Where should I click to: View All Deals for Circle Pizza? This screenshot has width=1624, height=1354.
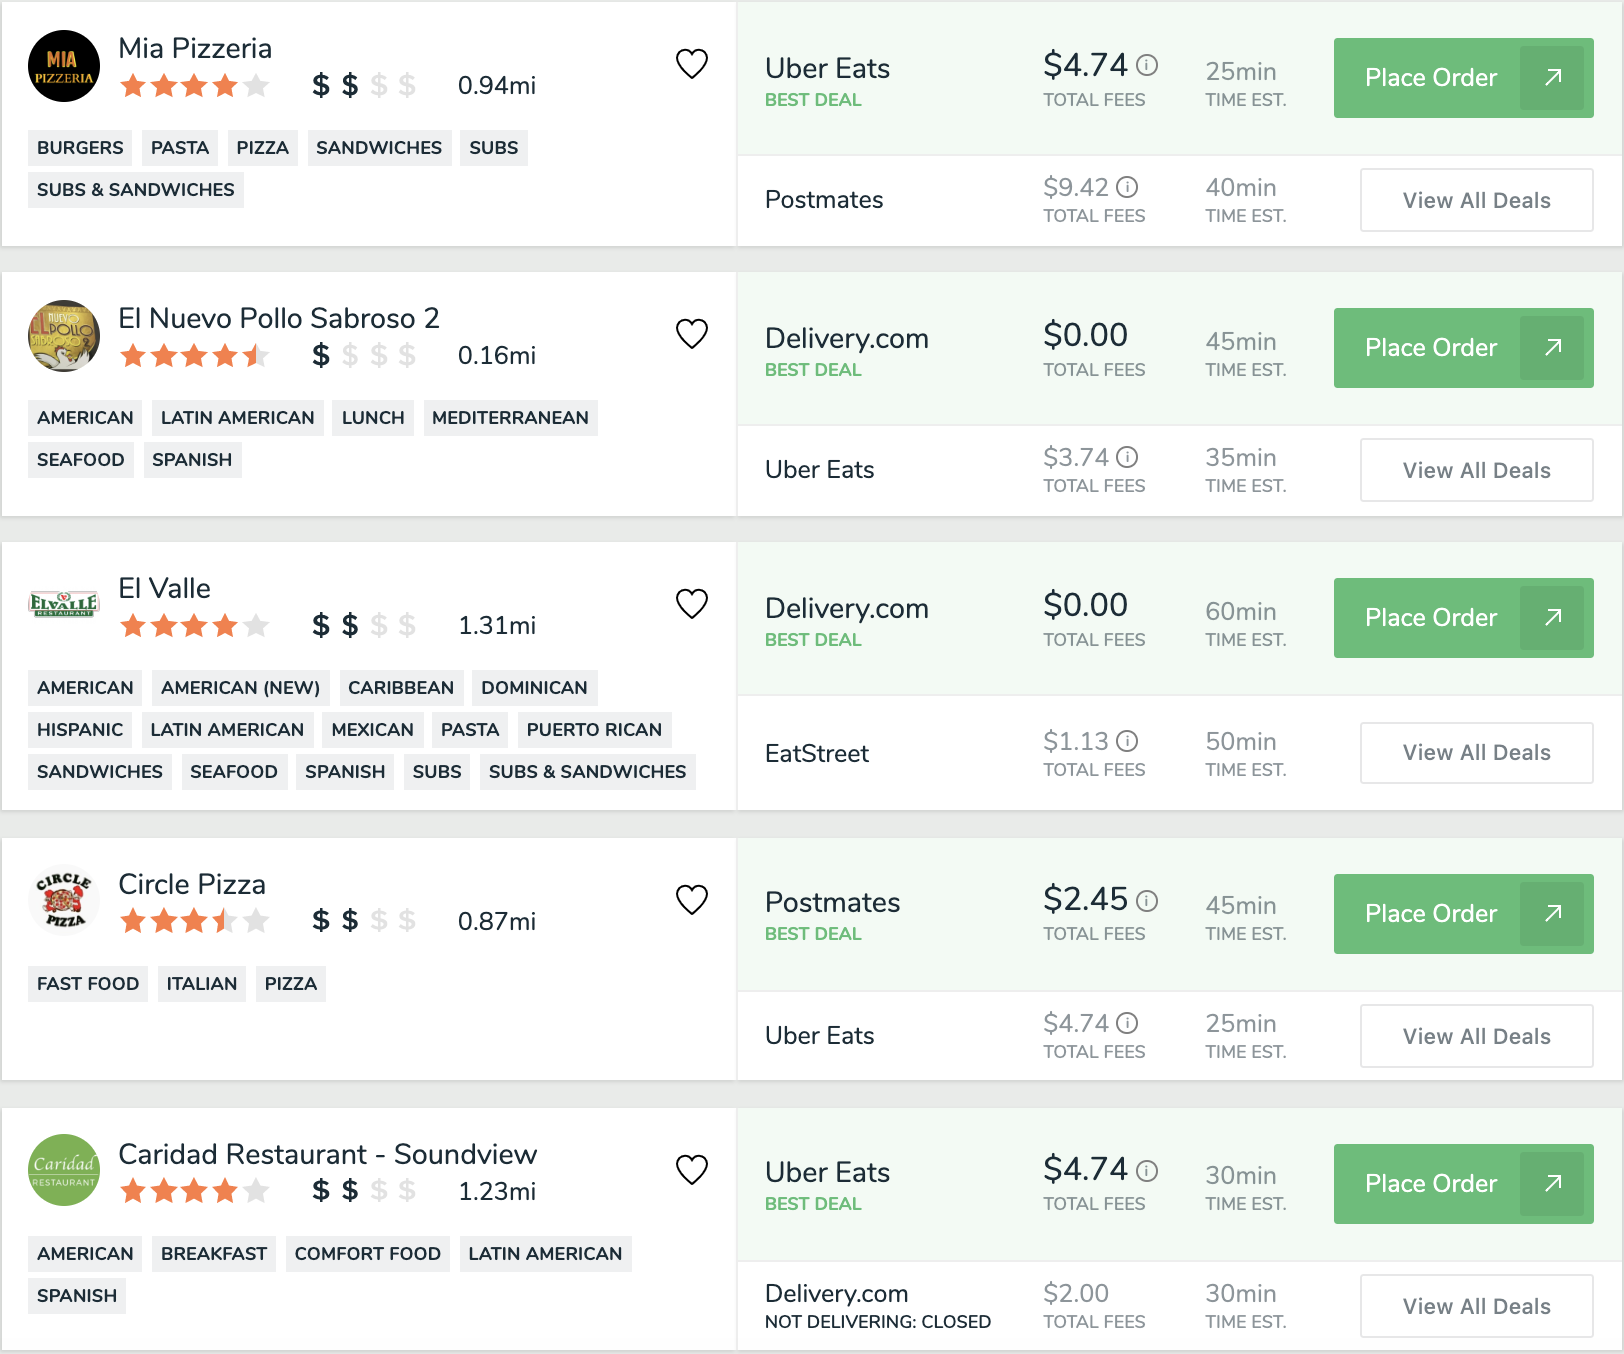(1476, 1036)
